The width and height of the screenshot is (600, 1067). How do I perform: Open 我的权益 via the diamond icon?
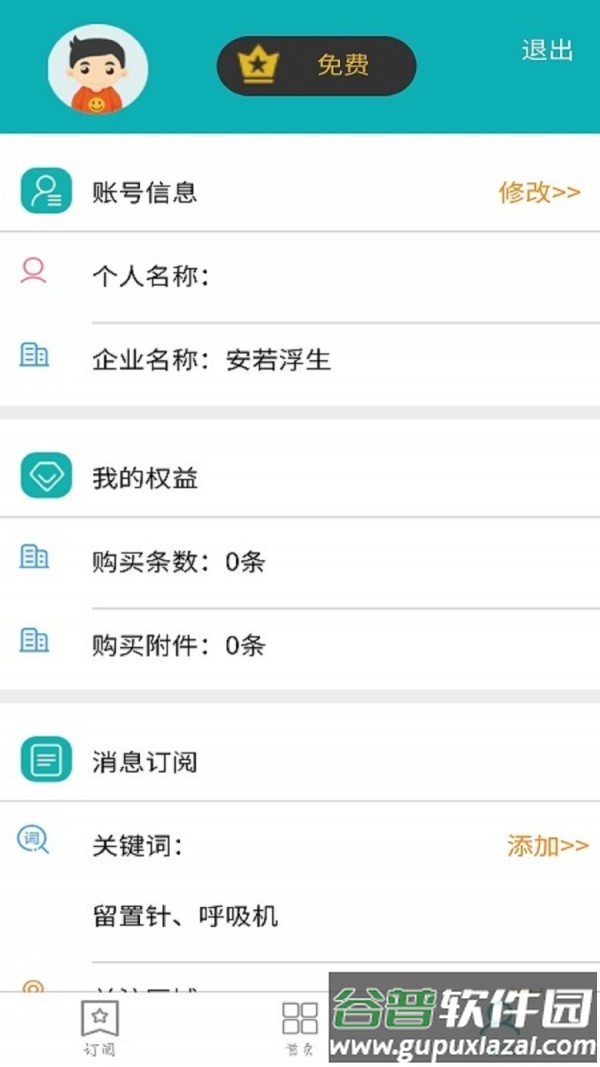pos(44,477)
